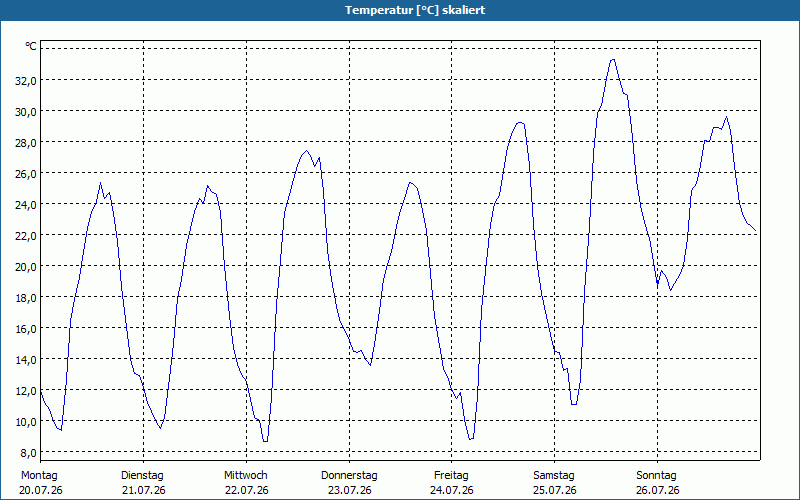Viewport: 800px width, 500px height.
Task: Click the Mittwoch day label
Action: coord(245,476)
